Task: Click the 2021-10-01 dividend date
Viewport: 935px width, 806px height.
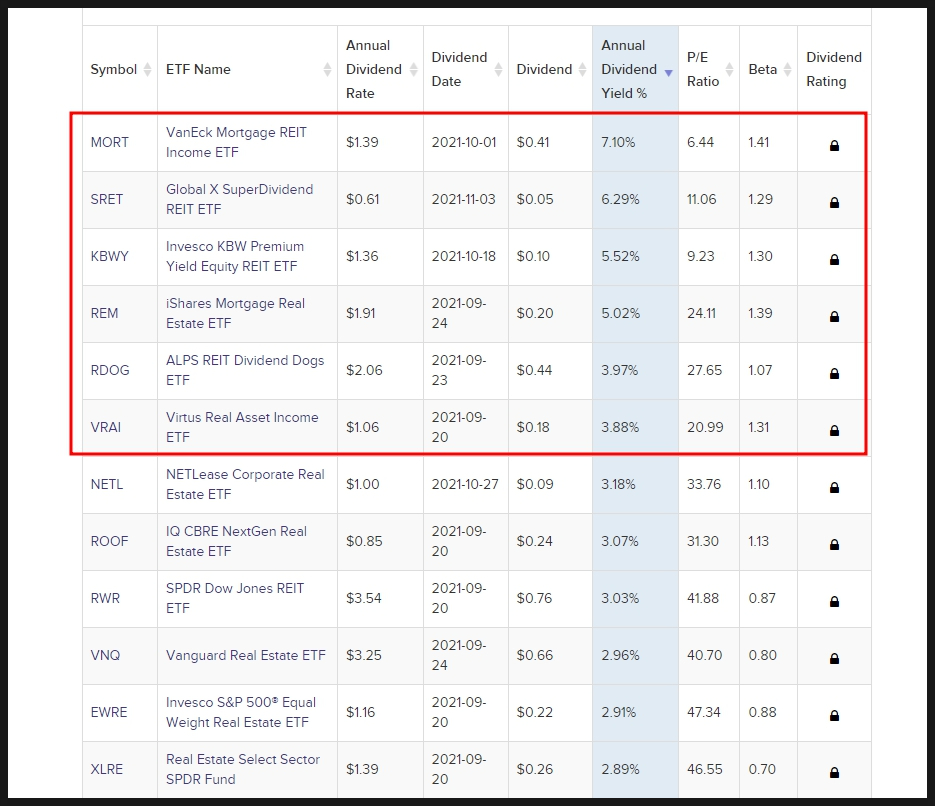Action: click(x=464, y=142)
